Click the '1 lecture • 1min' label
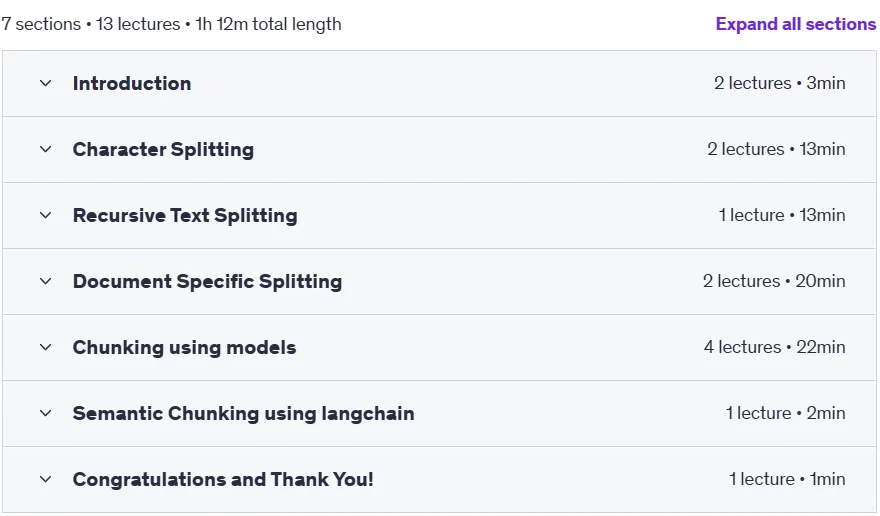This screenshot has width=880, height=516. (x=787, y=479)
